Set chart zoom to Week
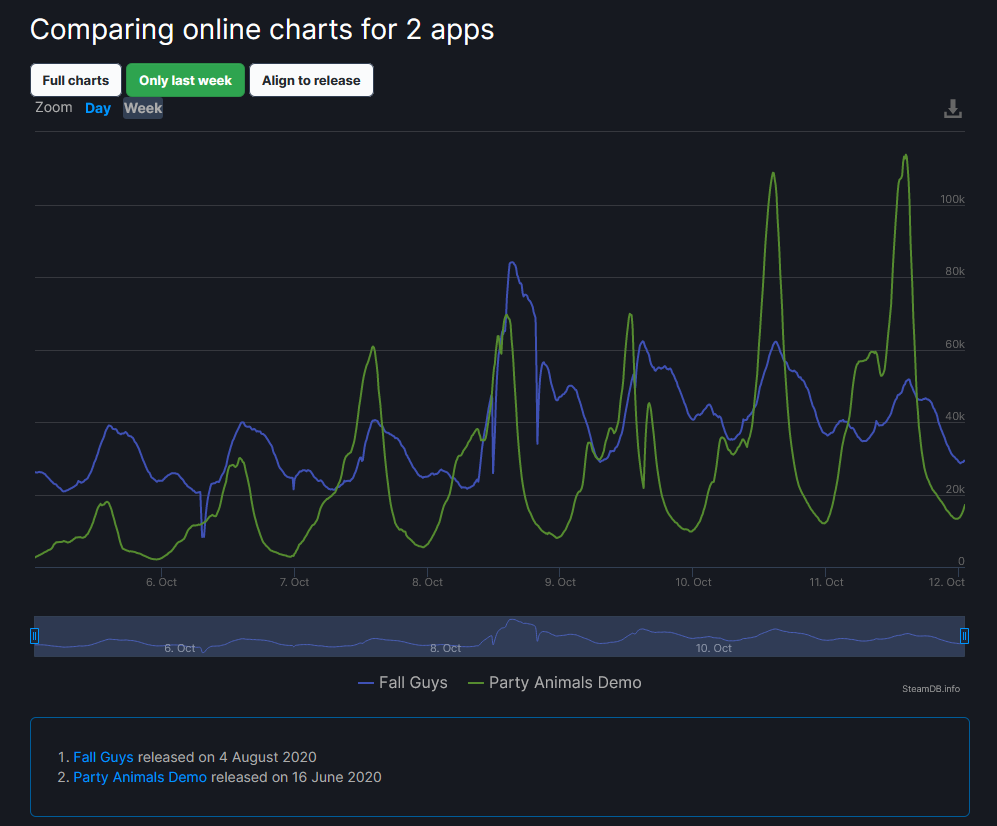 (143, 108)
